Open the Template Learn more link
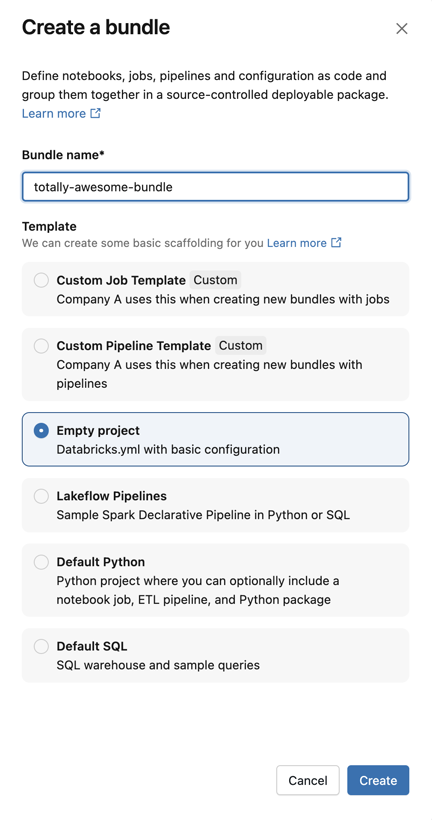 pos(297,243)
